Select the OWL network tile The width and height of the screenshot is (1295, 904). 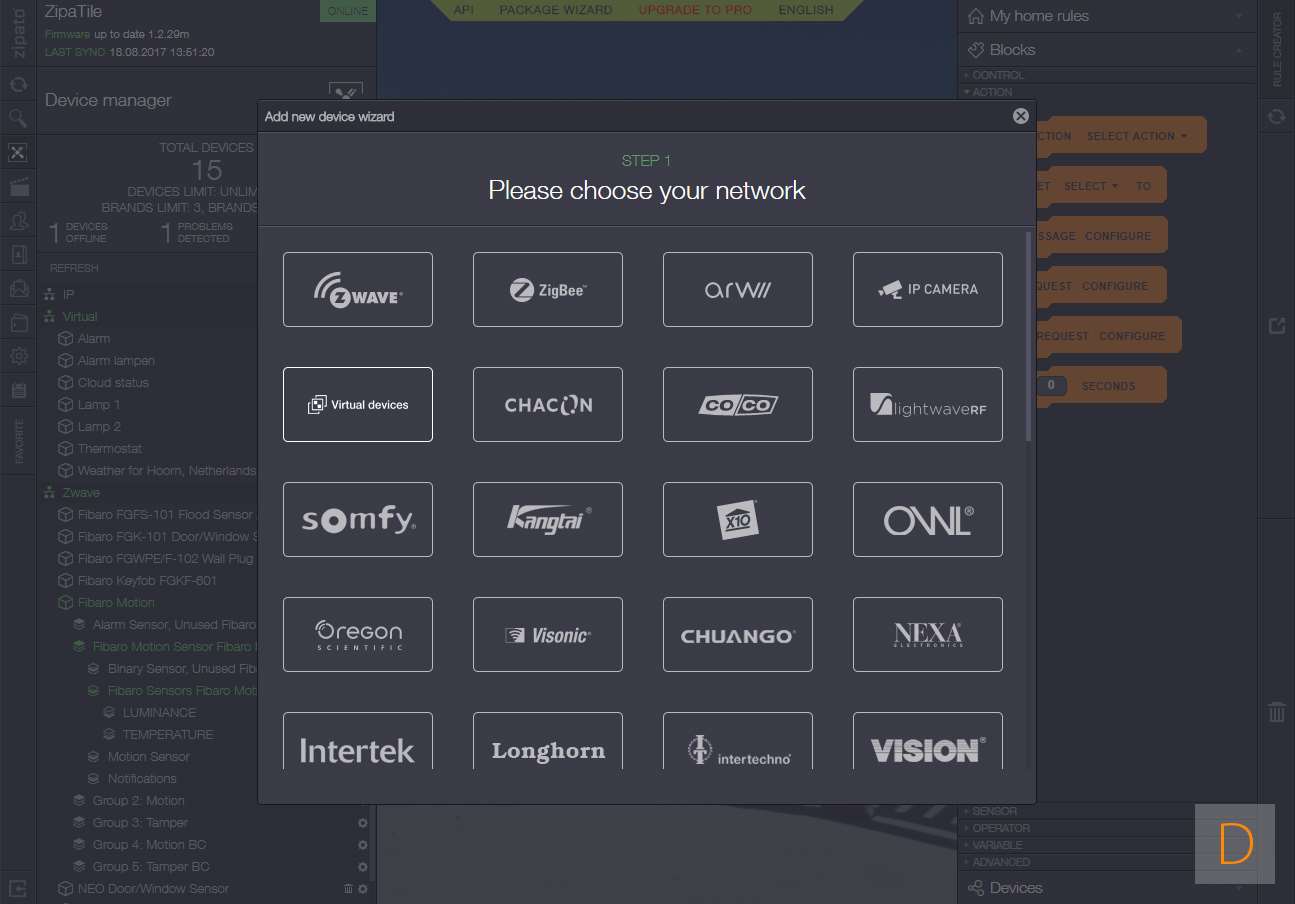[928, 519]
